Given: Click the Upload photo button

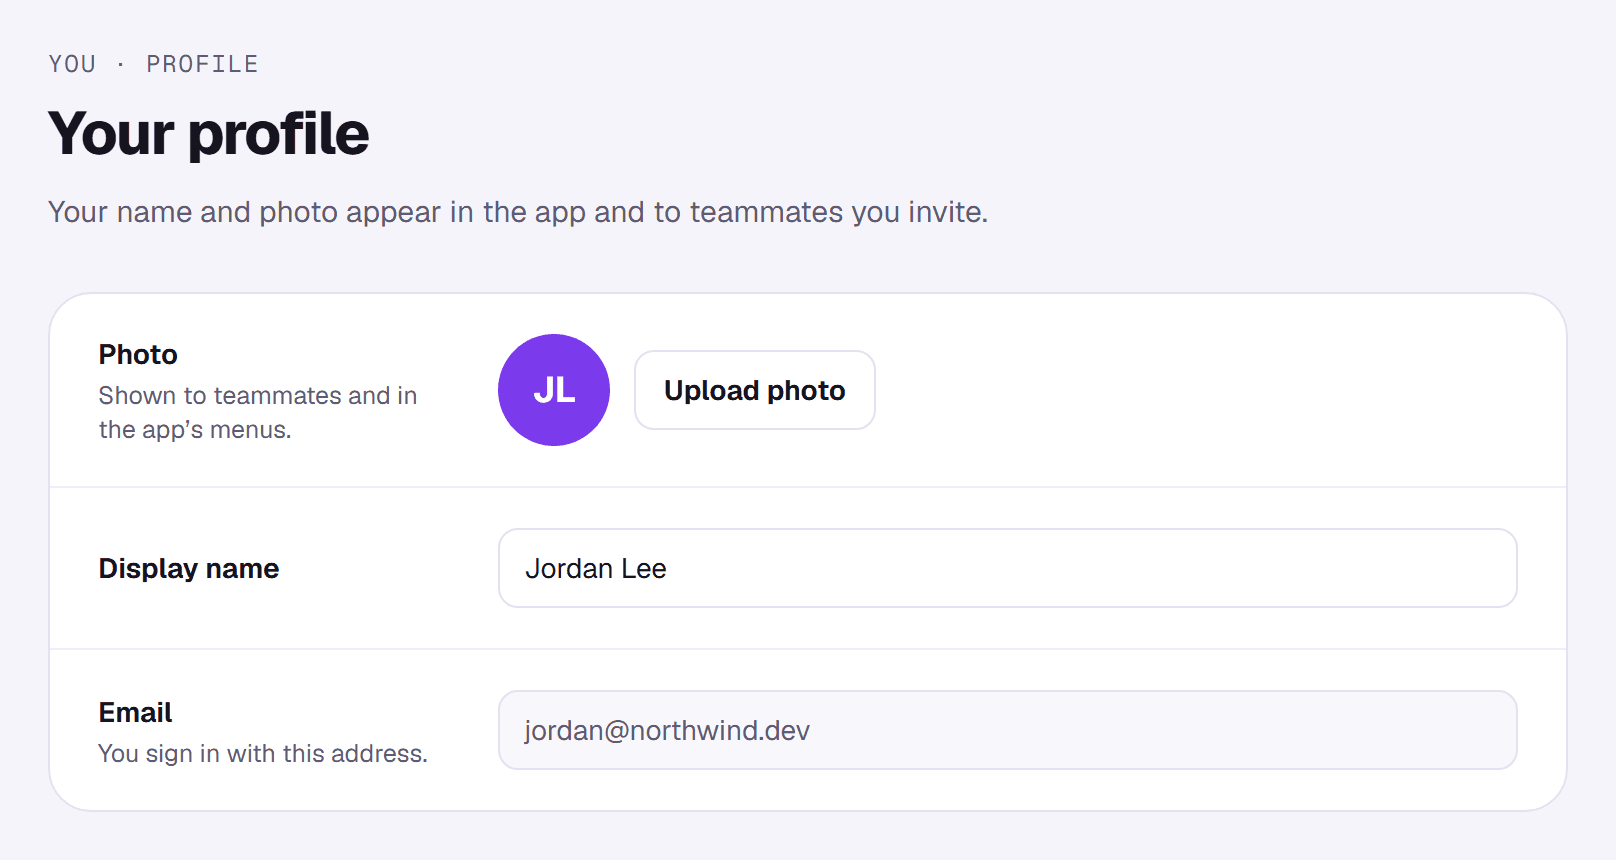Looking at the screenshot, I should (x=755, y=390).
